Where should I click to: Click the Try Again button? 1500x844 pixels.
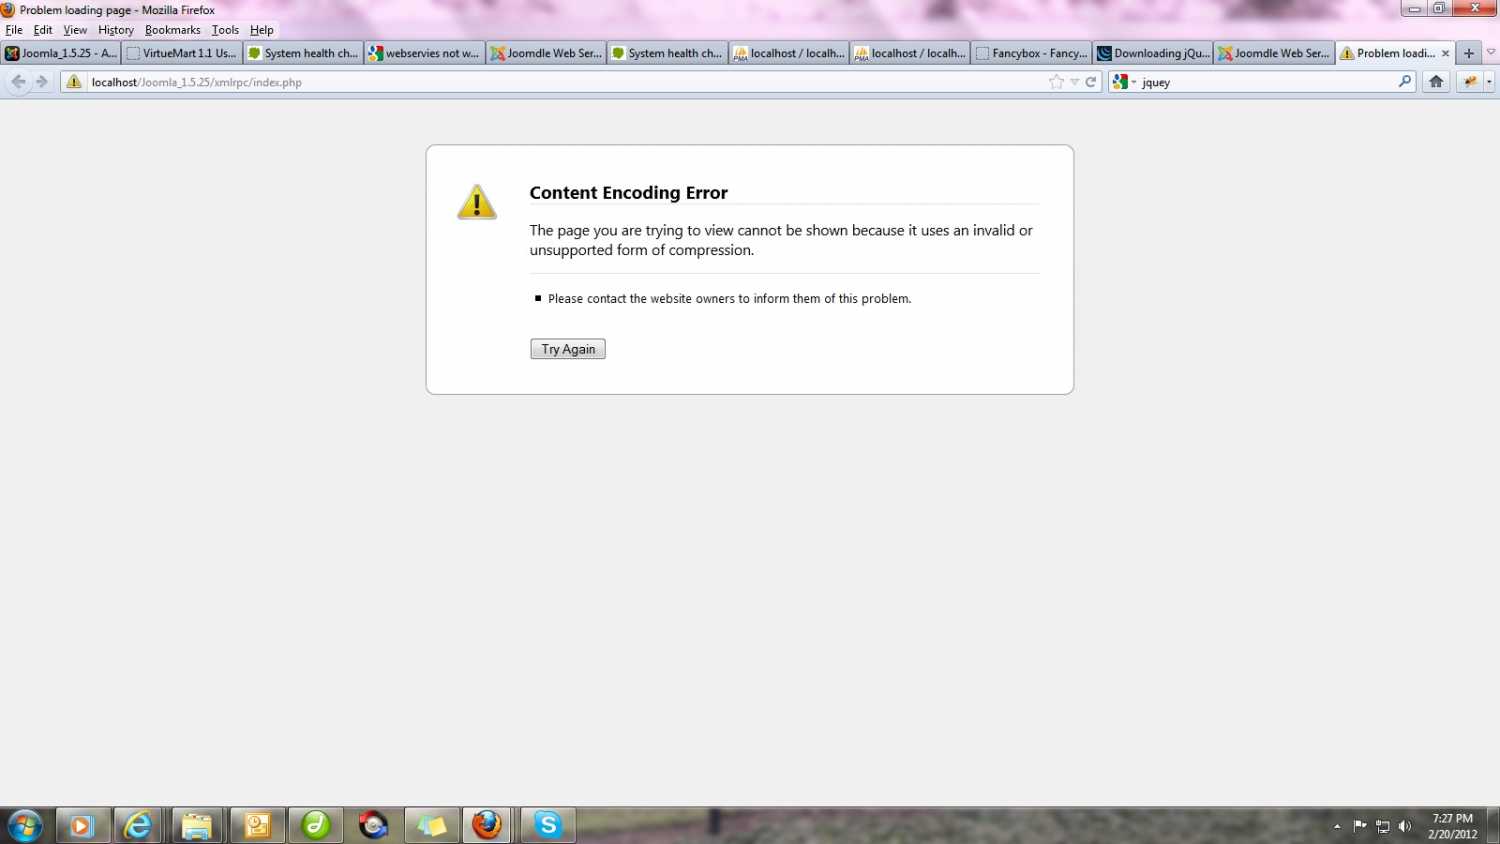point(567,349)
